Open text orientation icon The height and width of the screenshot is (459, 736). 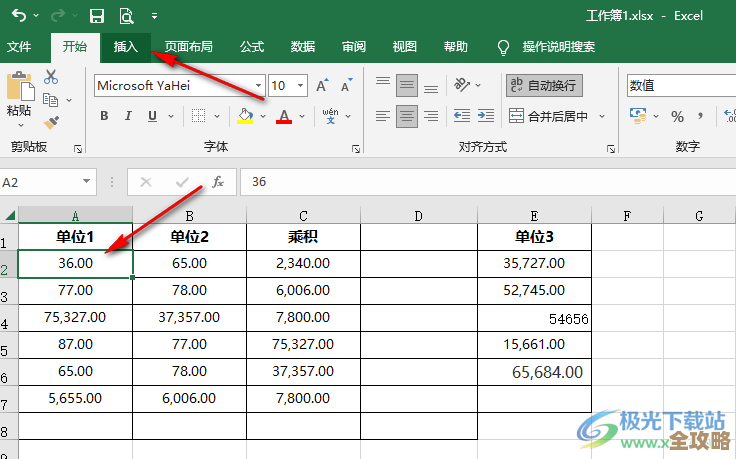coord(462,85)
